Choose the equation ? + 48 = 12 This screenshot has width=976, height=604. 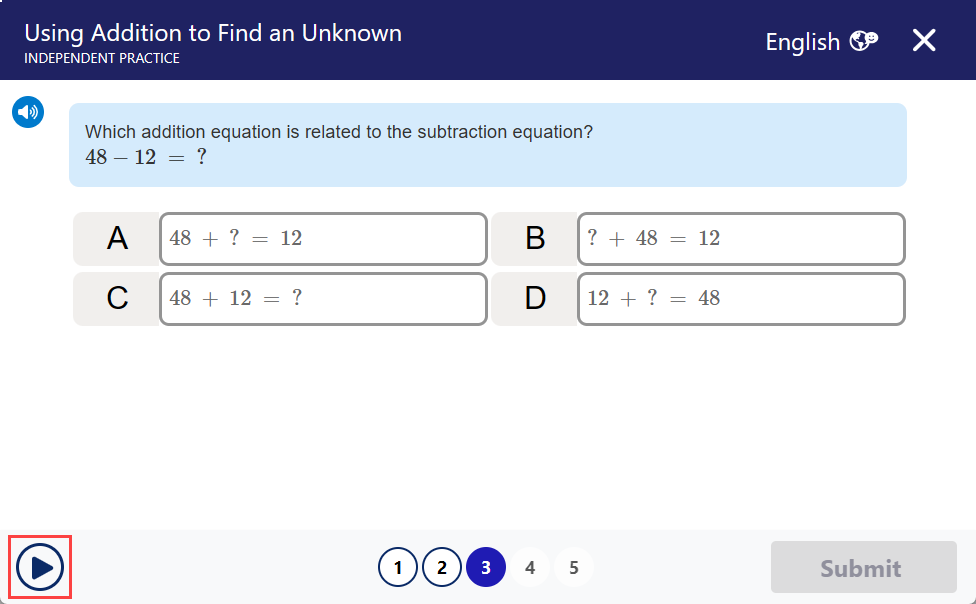point(741,239)
